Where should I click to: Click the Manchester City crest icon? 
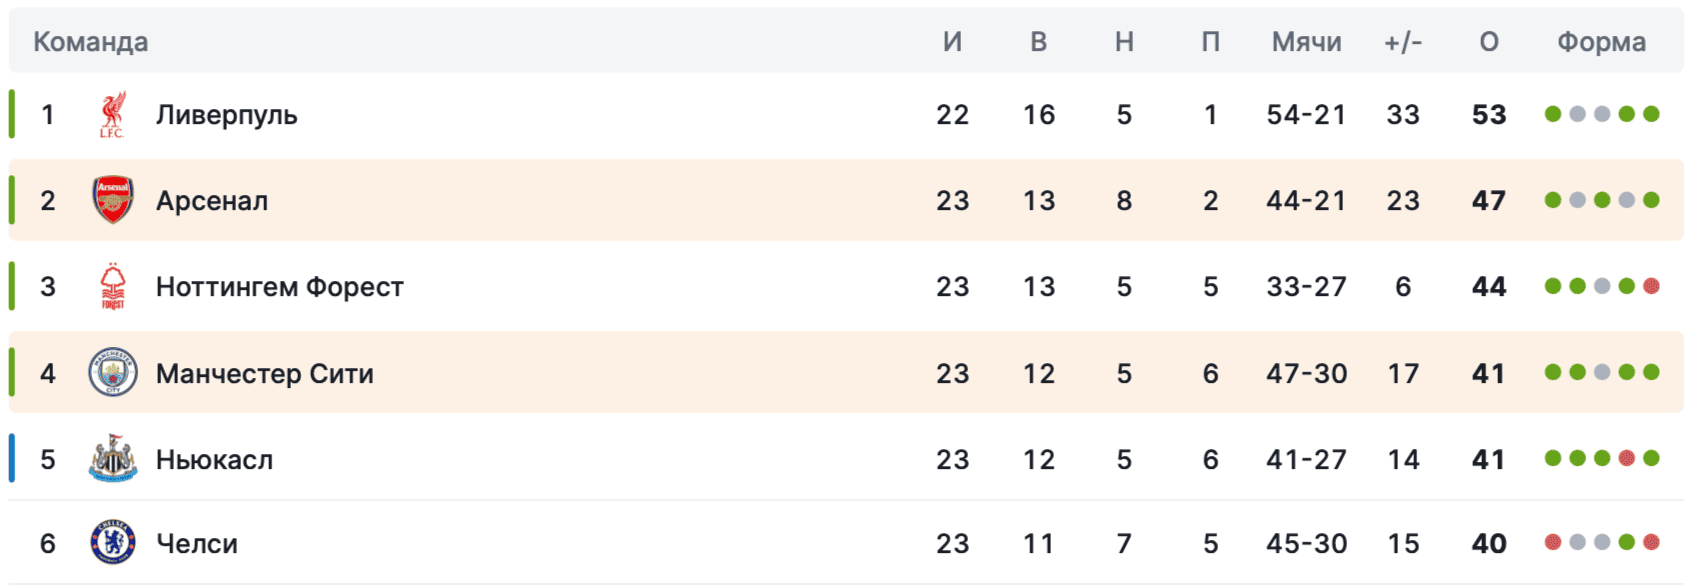pos(113,373)
